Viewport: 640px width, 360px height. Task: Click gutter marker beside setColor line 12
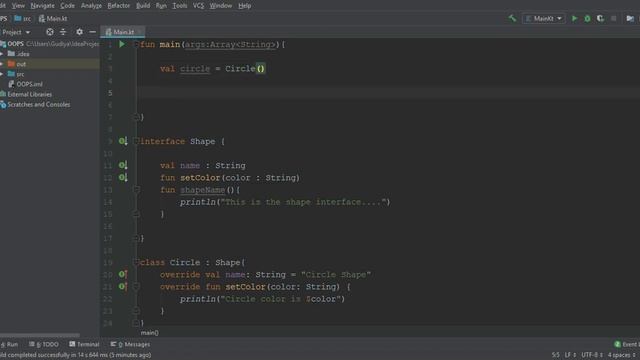click(x=122, y=178)
